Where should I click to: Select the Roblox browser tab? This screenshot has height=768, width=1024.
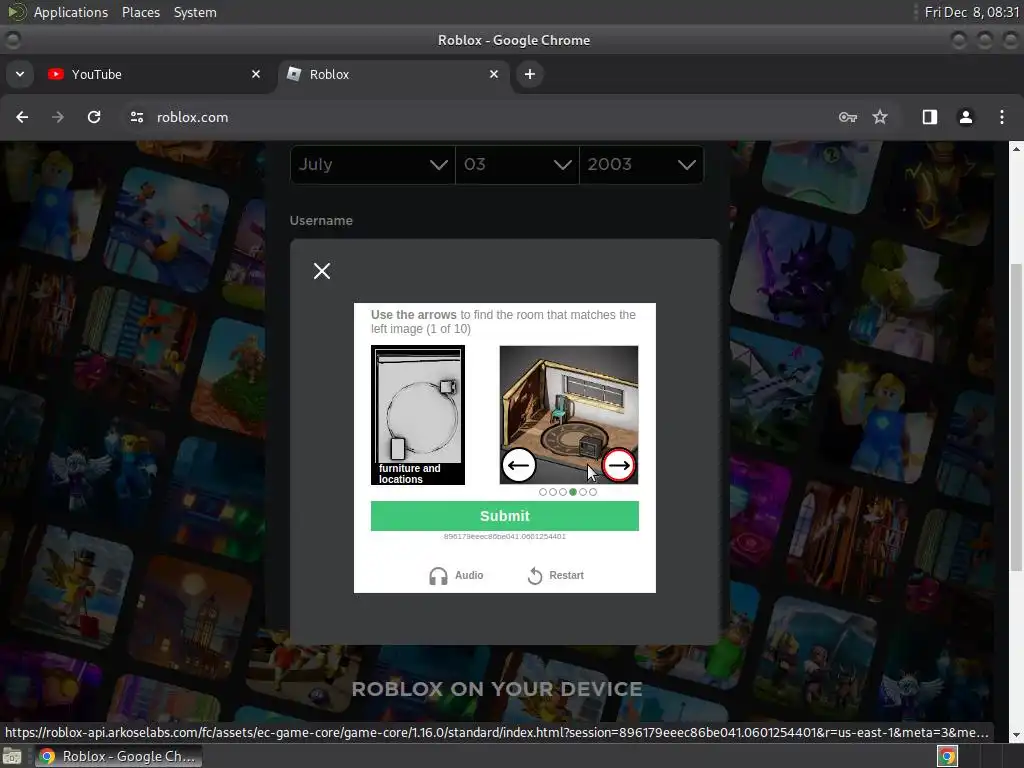pos(394,74)
